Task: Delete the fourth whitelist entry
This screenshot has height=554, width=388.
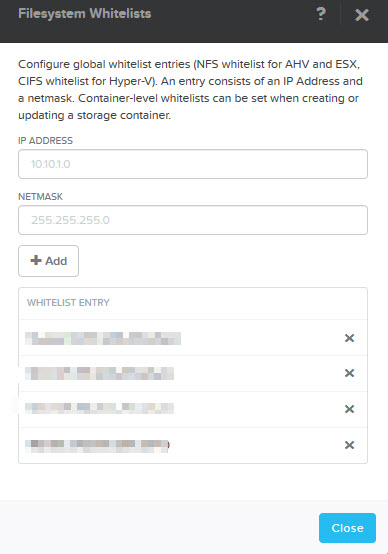Action: 349,445
